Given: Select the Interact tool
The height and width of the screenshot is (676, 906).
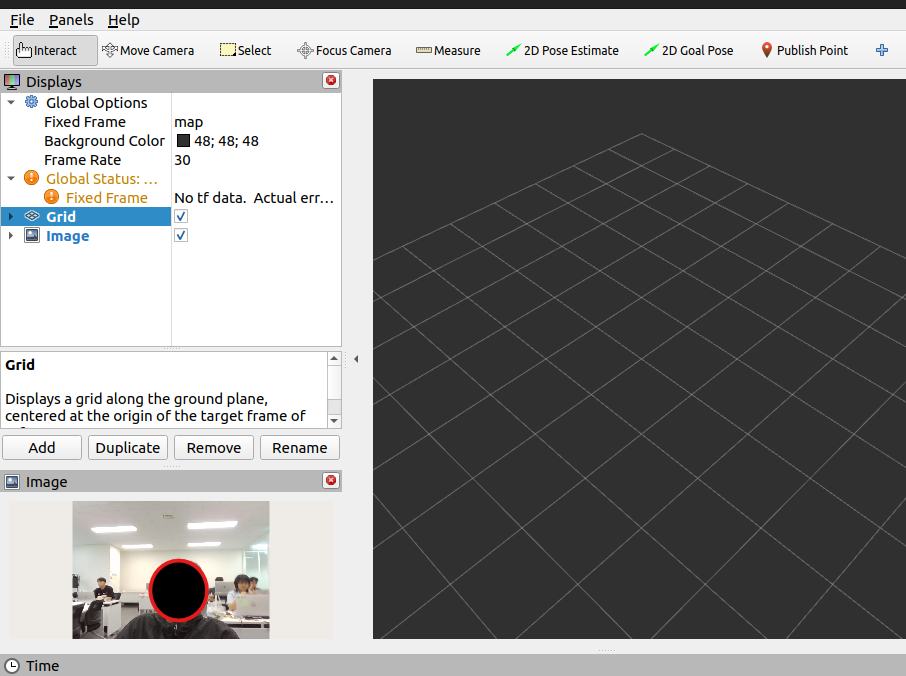Looking at the screenshot, I should click(x=55, y=51).
